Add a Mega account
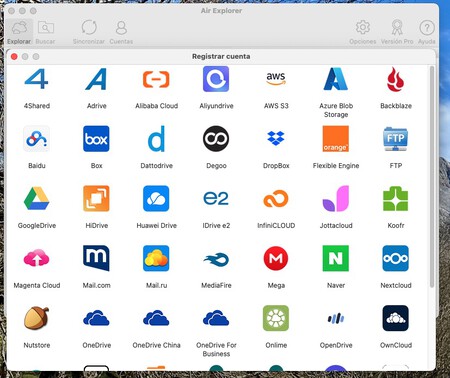This screenshot has height=378, width=450. coord(276,258)
